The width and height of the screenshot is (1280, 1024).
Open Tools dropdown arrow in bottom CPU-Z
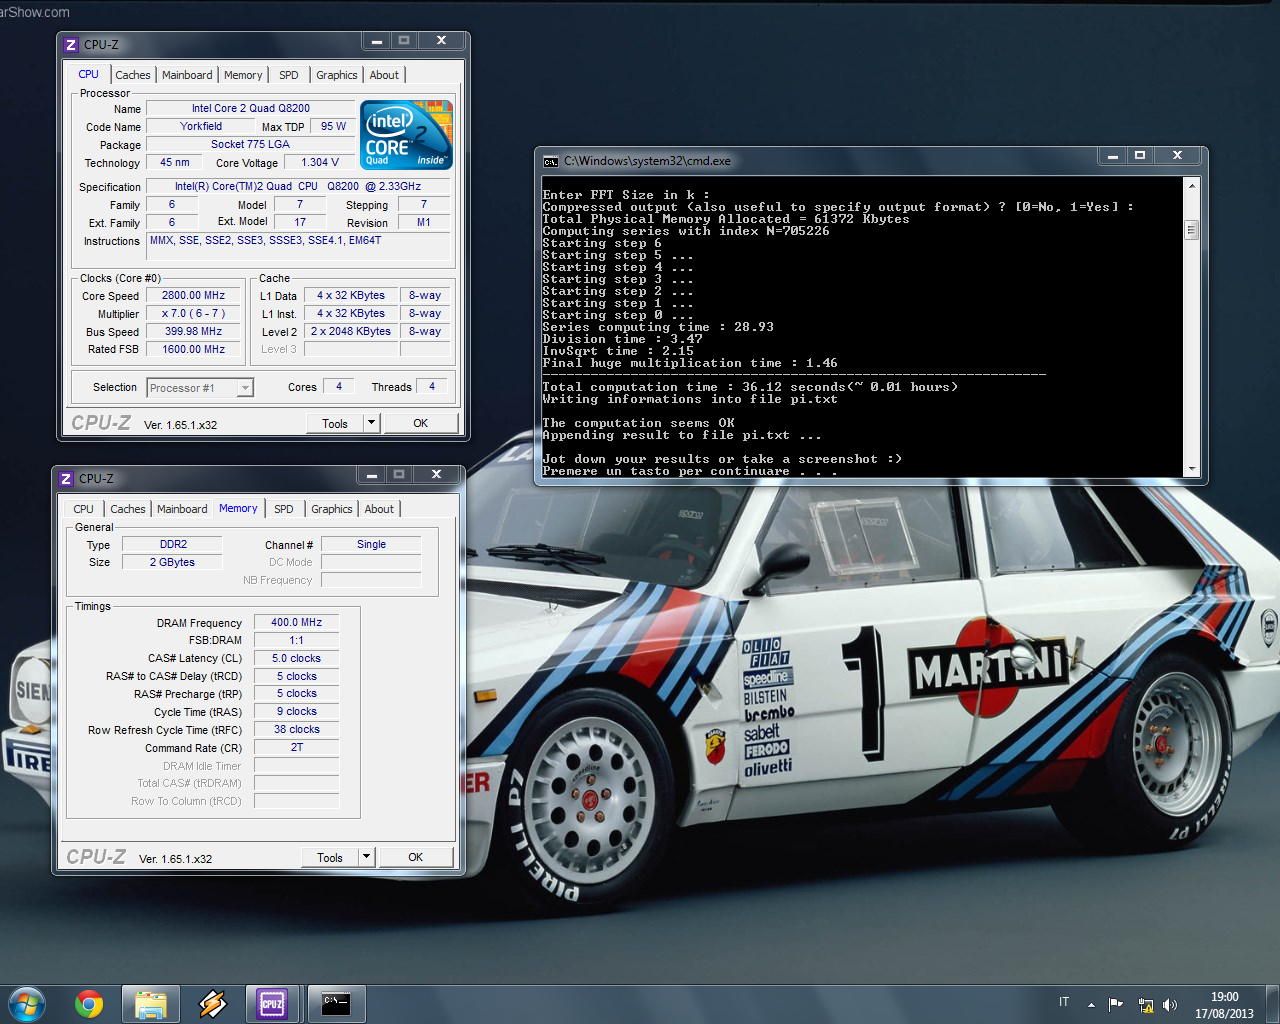tap(366, 857)
